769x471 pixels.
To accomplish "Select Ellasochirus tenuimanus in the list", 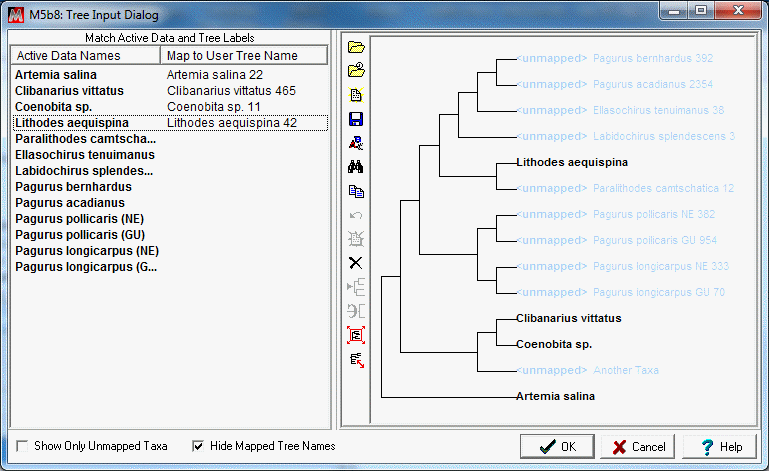I will point(85,155).
